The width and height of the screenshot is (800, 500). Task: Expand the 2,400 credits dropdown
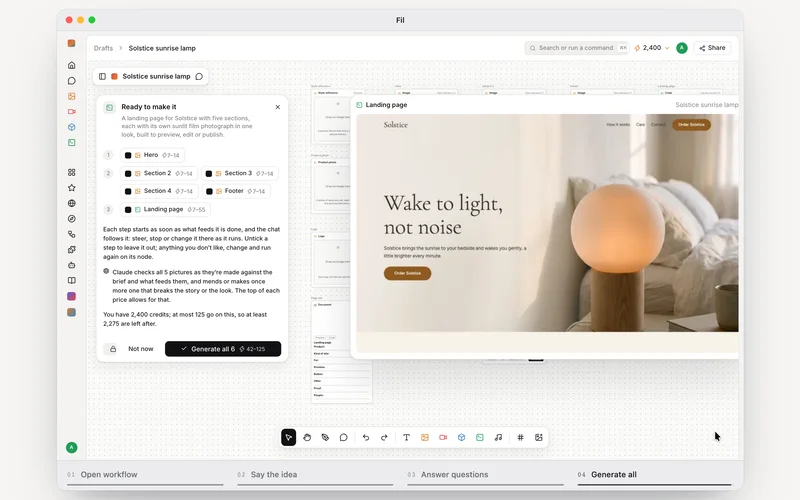tap(652, 48)
